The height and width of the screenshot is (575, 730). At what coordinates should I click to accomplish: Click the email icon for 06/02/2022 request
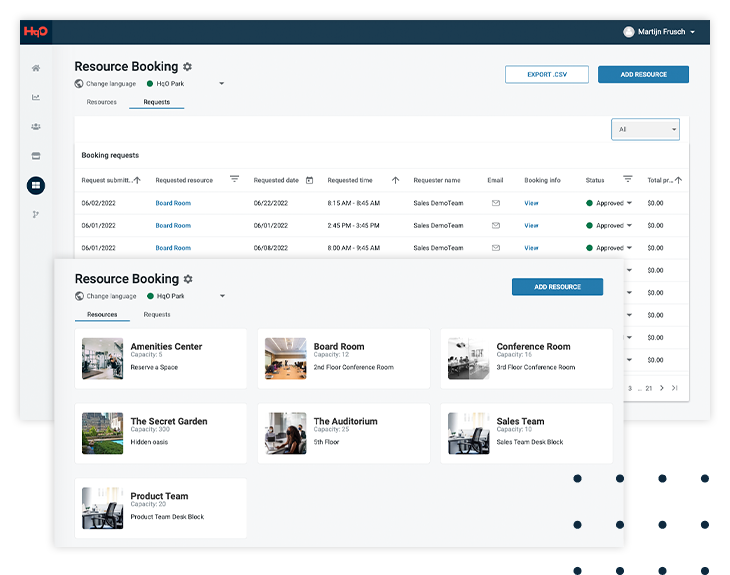click(496, 203)
